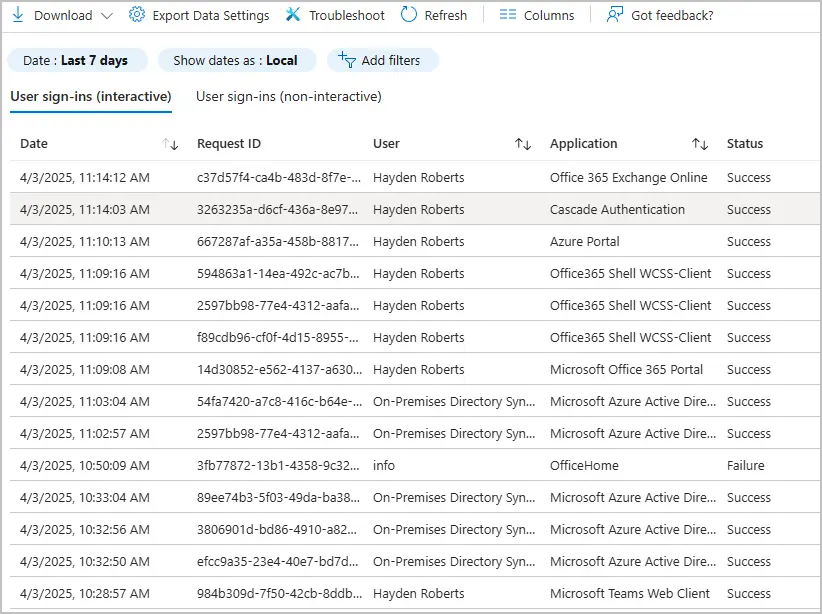822x614 pixels.
Task: Select Microsoft Office 365 Portal entry
Action: pos(626,370)
